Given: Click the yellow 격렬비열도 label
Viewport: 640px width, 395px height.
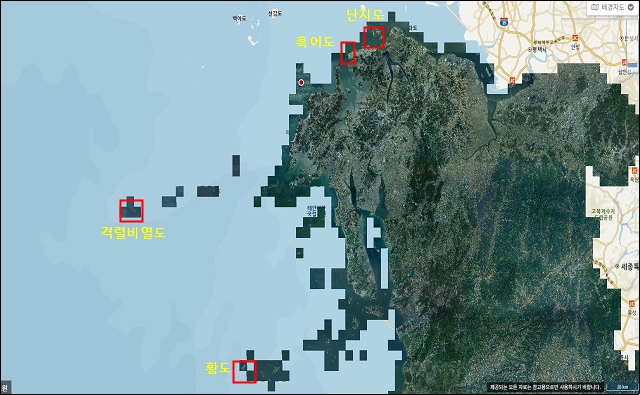Looking at the screenshot, I should click(133, 233).
